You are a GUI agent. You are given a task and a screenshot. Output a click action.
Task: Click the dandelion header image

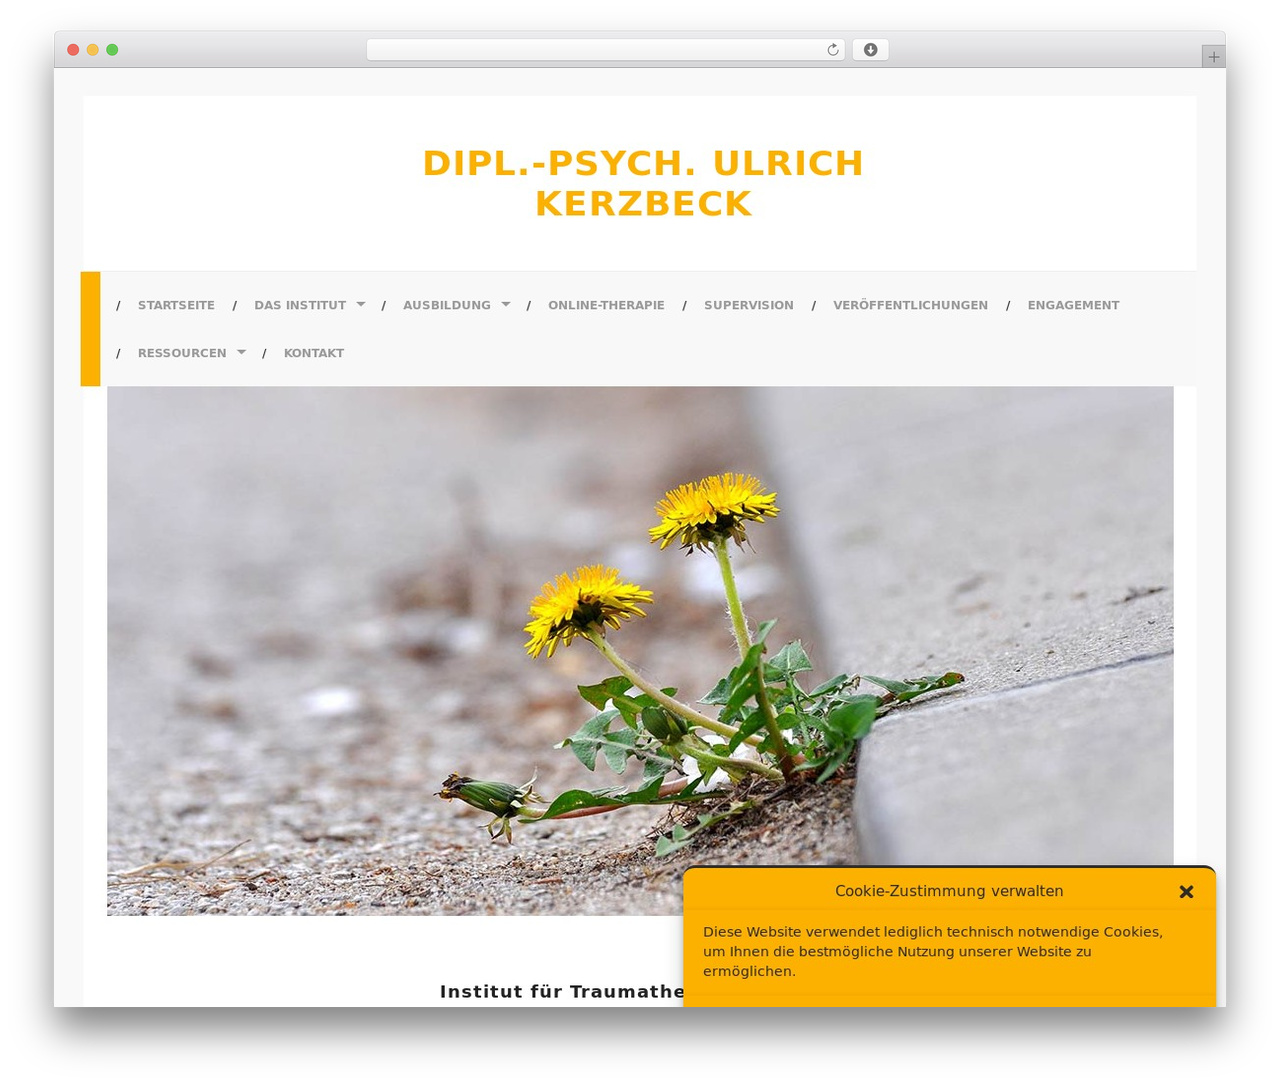pos(640,651)
